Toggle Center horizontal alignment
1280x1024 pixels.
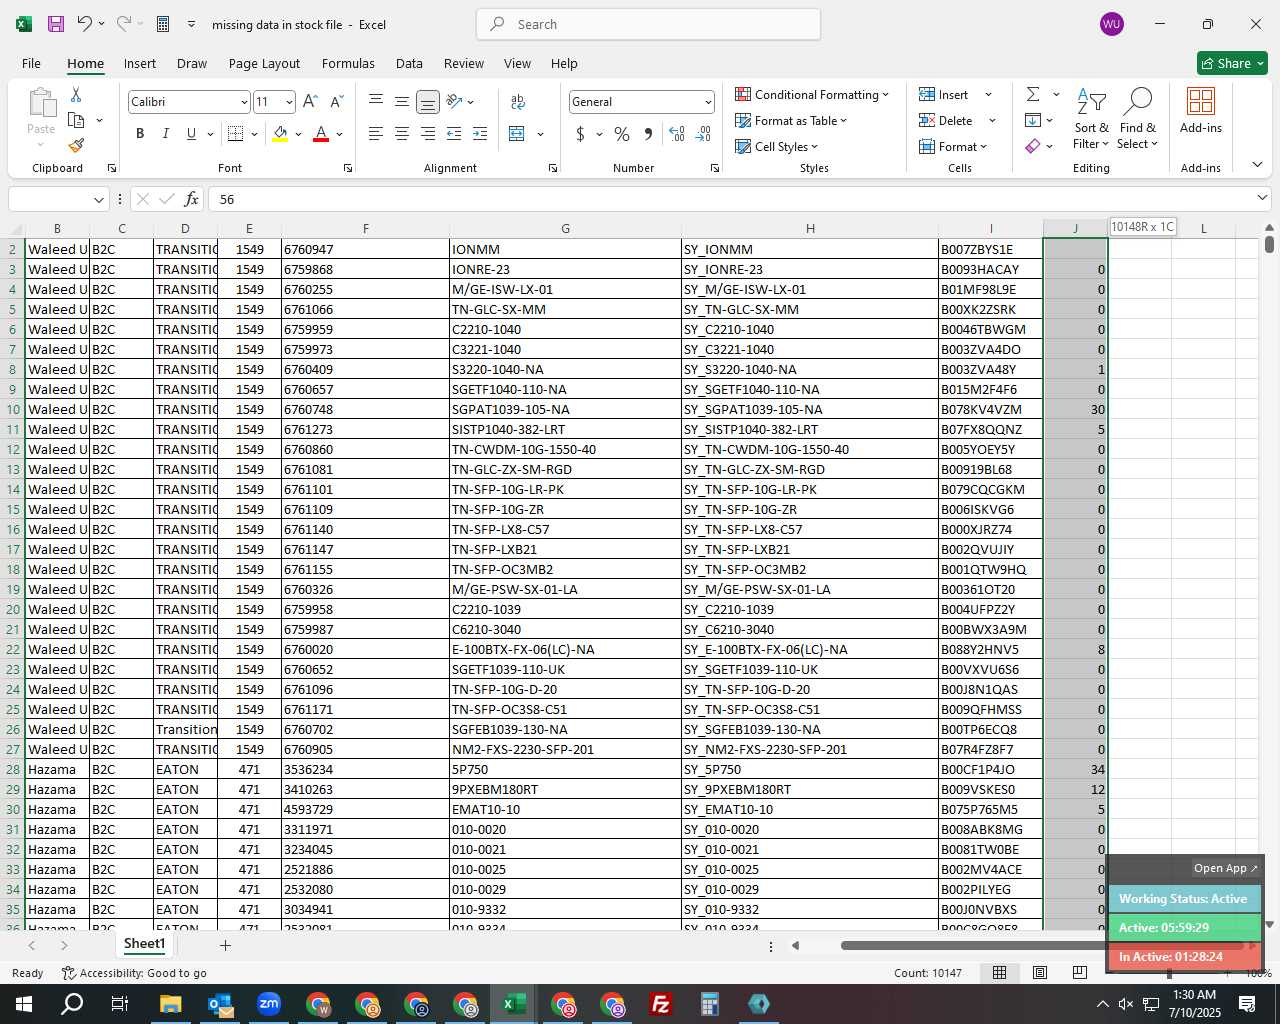401,133
